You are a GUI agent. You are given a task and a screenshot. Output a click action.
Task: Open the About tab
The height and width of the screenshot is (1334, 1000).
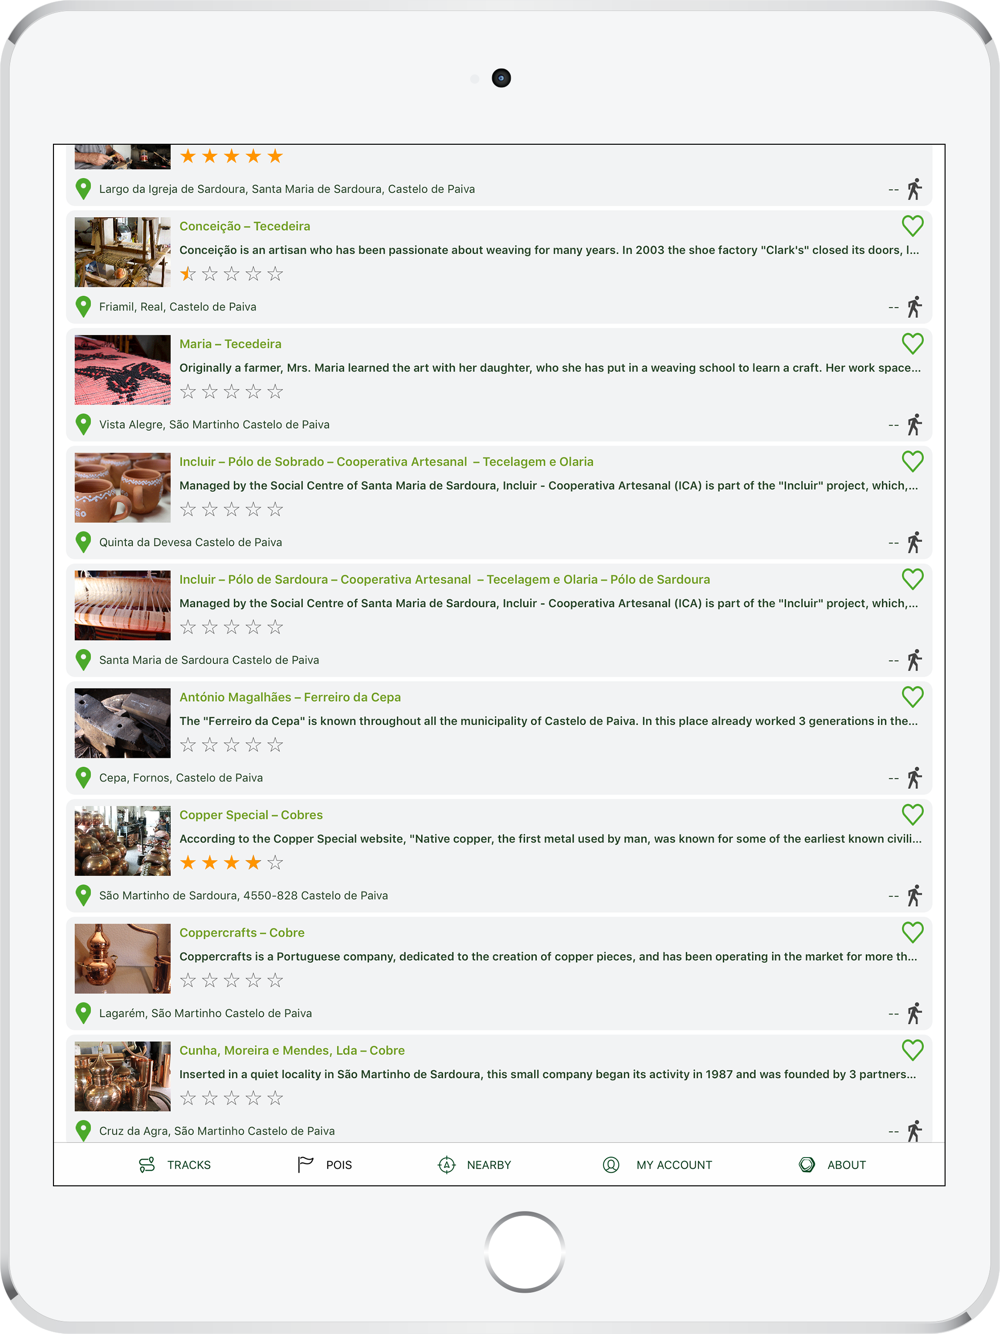832,1165
